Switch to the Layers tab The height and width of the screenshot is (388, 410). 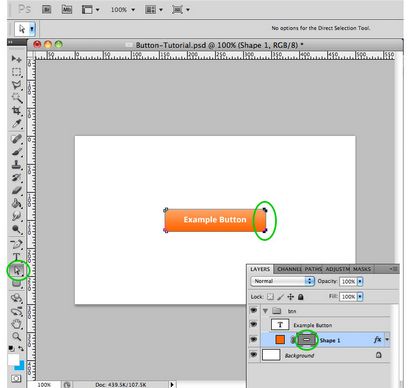(260, 269)
